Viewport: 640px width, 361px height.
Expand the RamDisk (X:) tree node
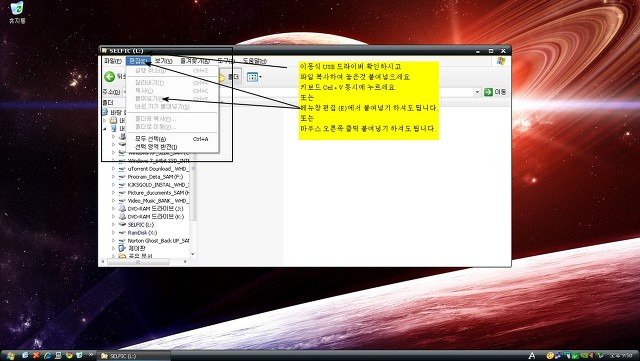pos(113,233)
